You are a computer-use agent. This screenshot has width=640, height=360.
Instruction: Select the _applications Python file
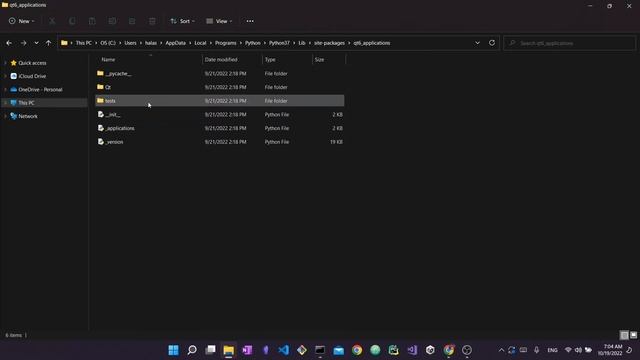pos(220,128)
